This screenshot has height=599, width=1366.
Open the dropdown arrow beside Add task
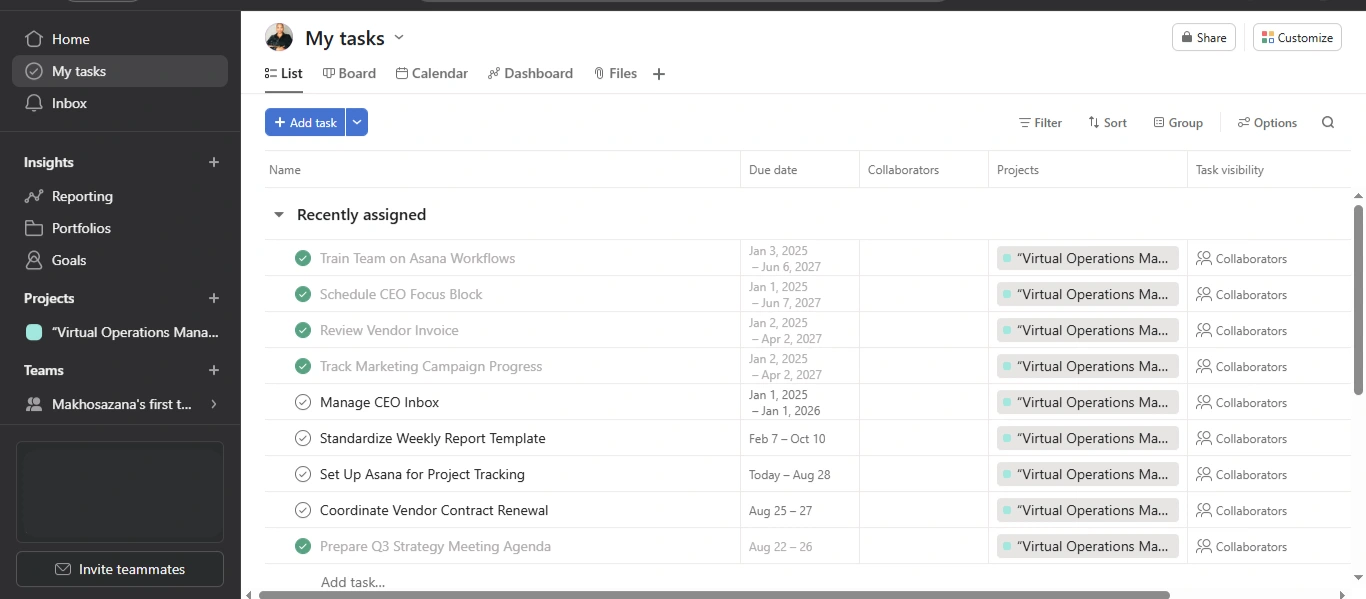tap(357, 122)
